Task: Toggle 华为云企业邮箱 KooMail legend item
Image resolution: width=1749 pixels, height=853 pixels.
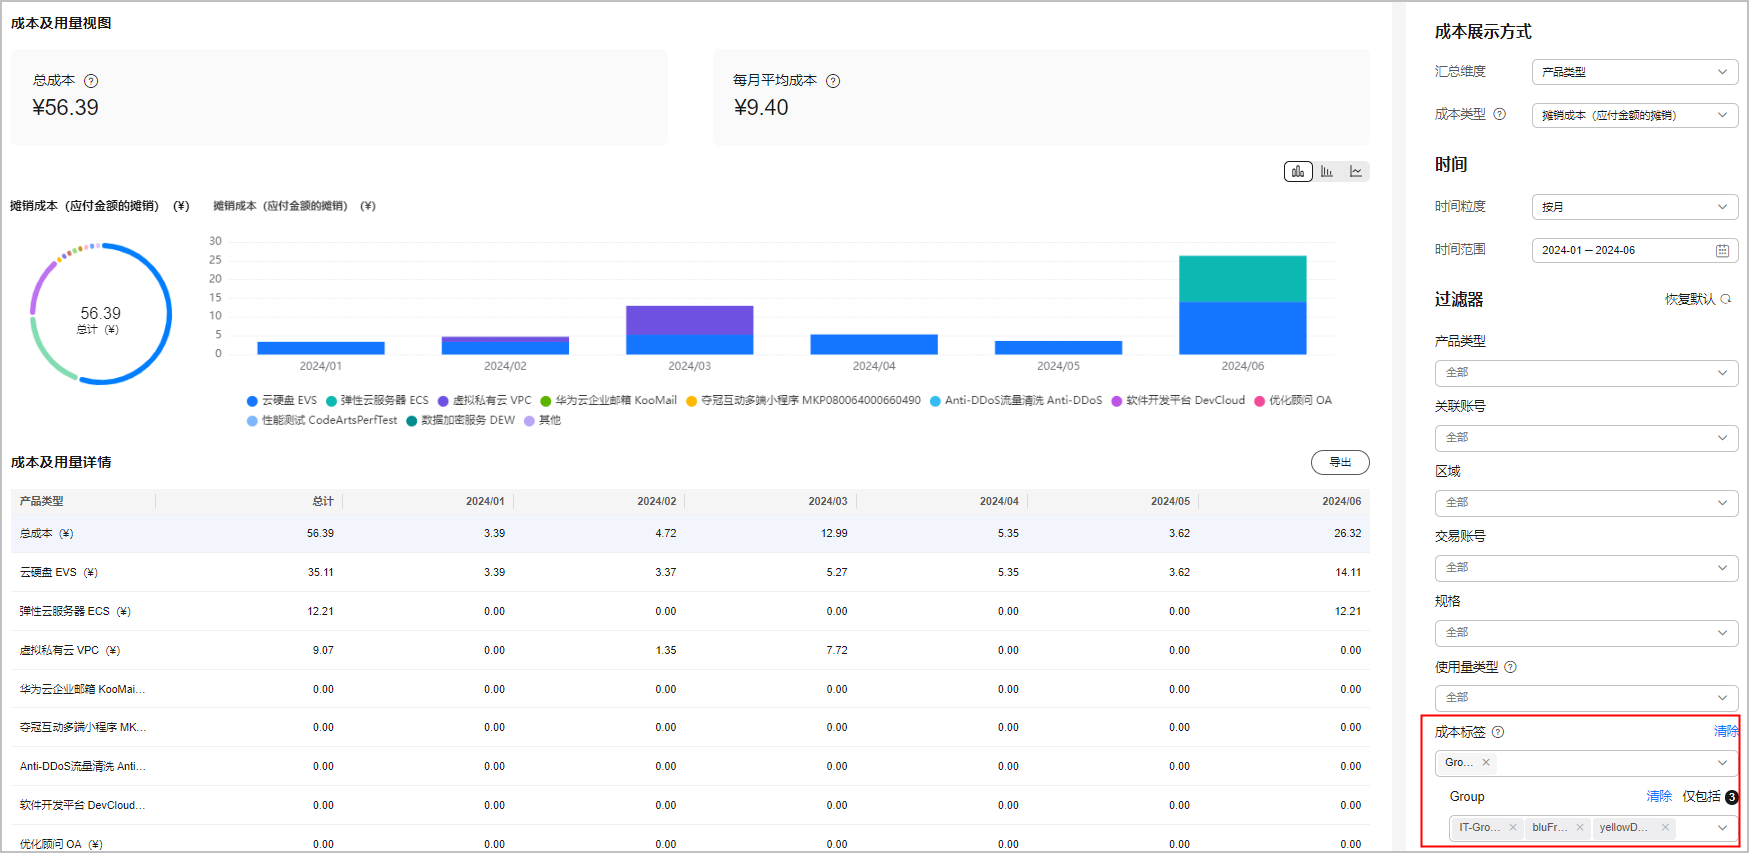Action: [609, 400]
